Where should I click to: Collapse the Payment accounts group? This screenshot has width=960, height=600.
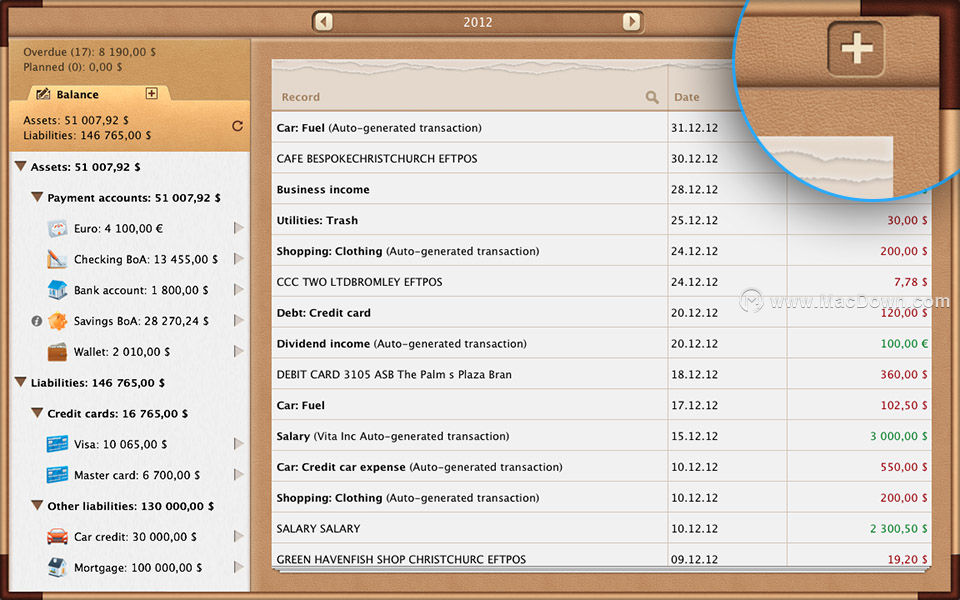(37, 197)
